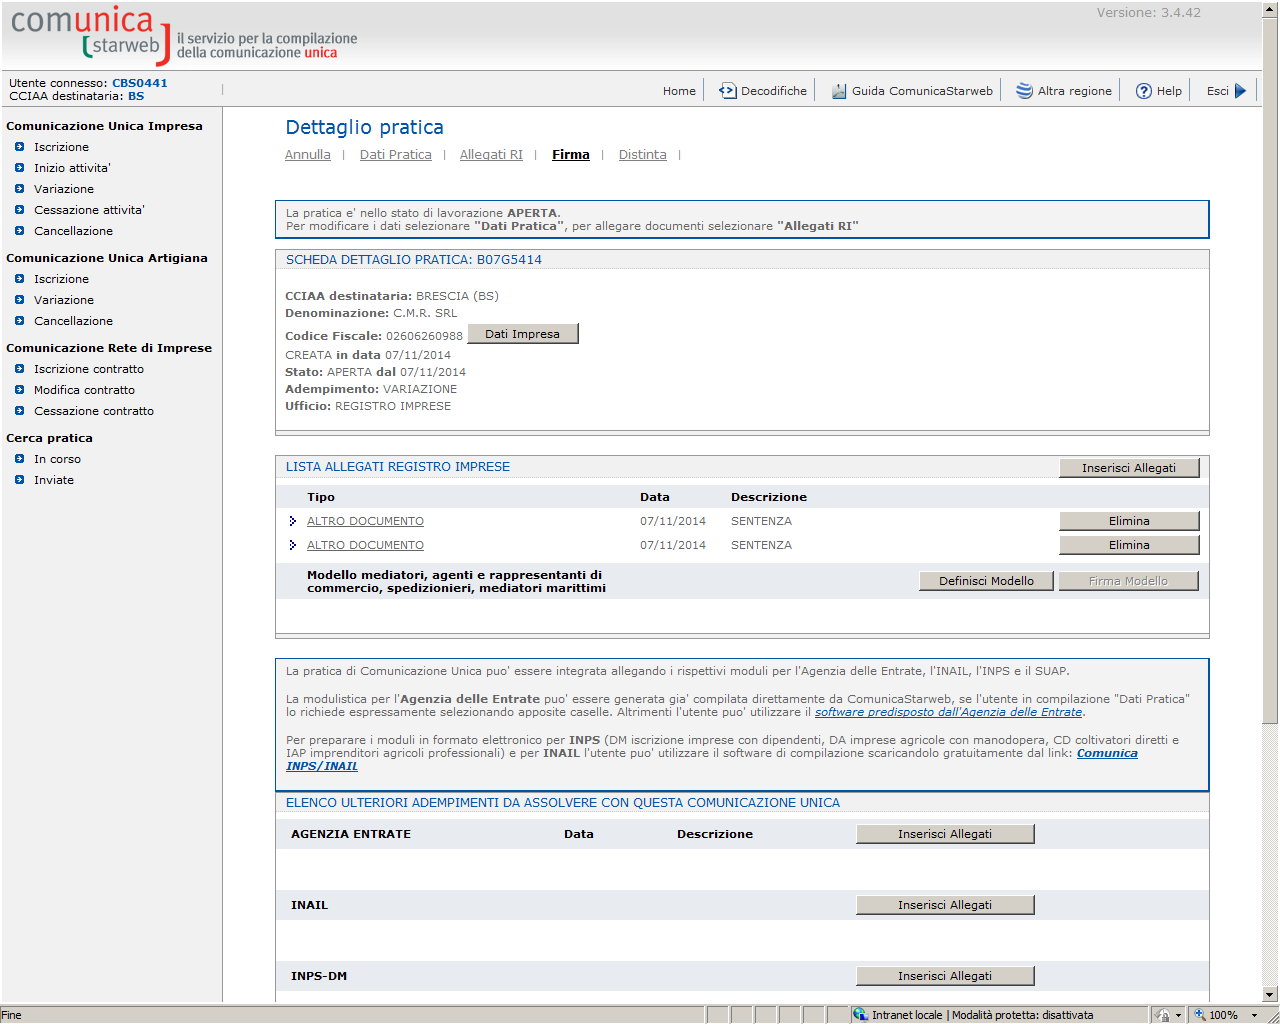Click the Definisci Modello button
Image resolution: width=1280 pixels, height=1024 pixels.
click(986, 581)
